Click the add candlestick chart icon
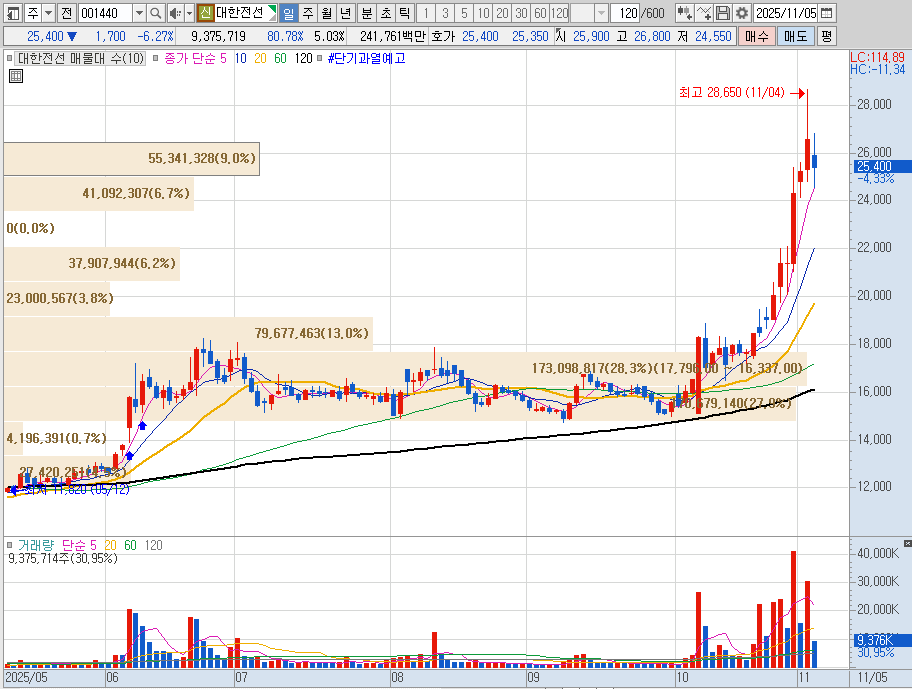The height and width of the screenshot is (689, 912). point(685,13)
